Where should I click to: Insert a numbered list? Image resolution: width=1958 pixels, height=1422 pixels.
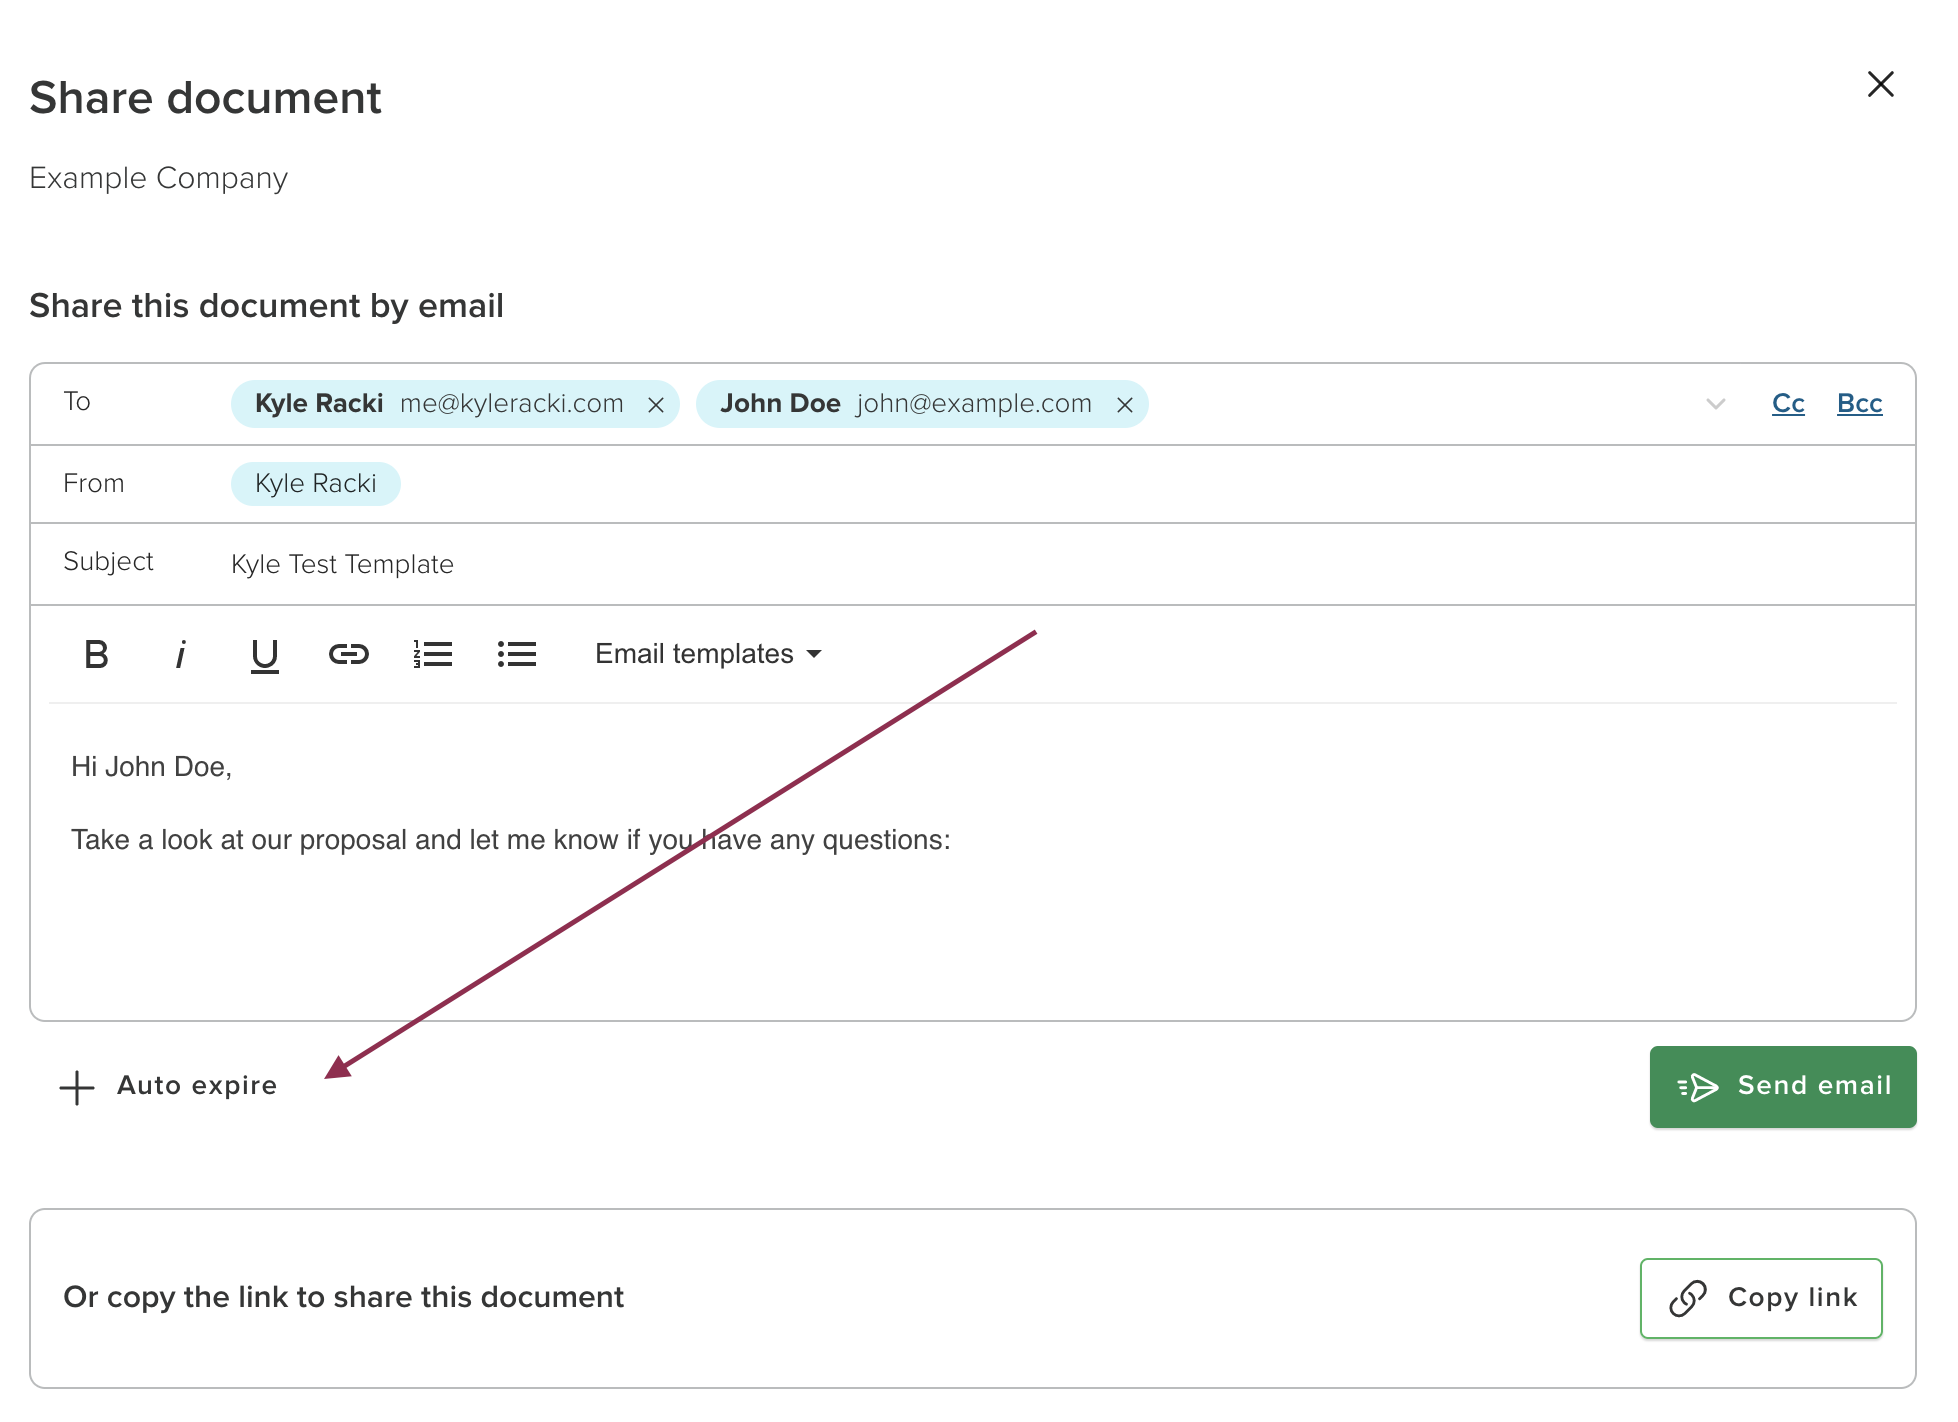(433, 655)
